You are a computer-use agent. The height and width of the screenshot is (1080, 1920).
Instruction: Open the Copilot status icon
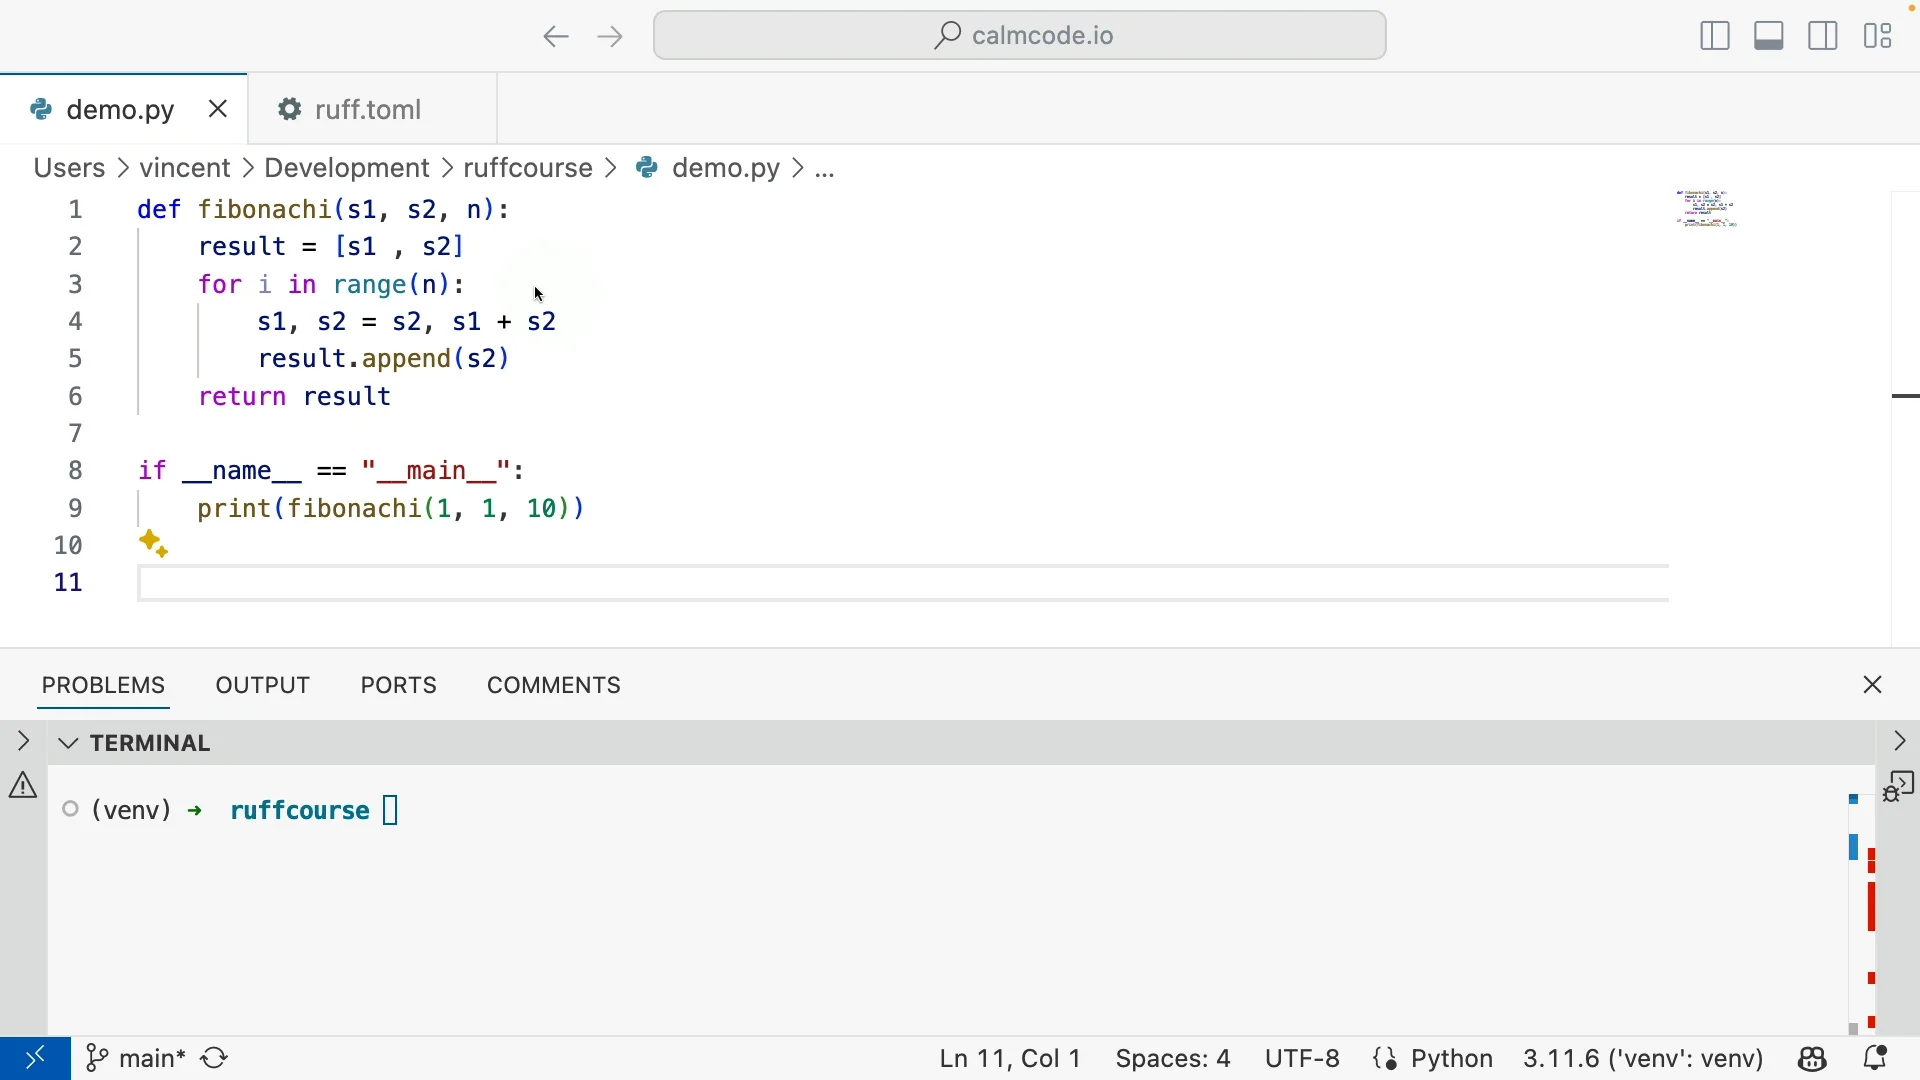click(x=1814, y=1058)
